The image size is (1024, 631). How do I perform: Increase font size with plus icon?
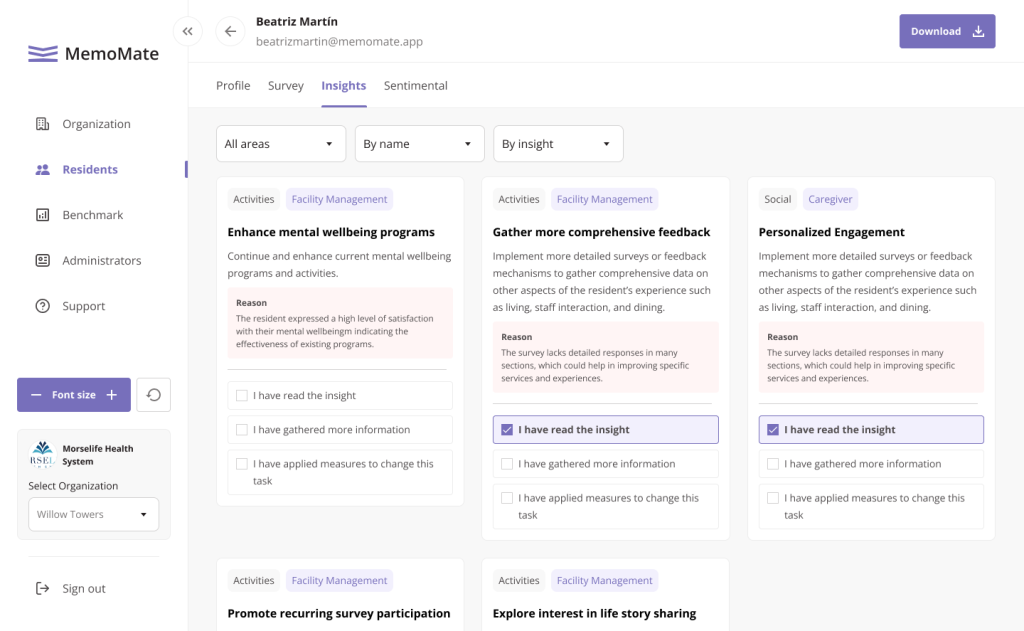[112, 395]
